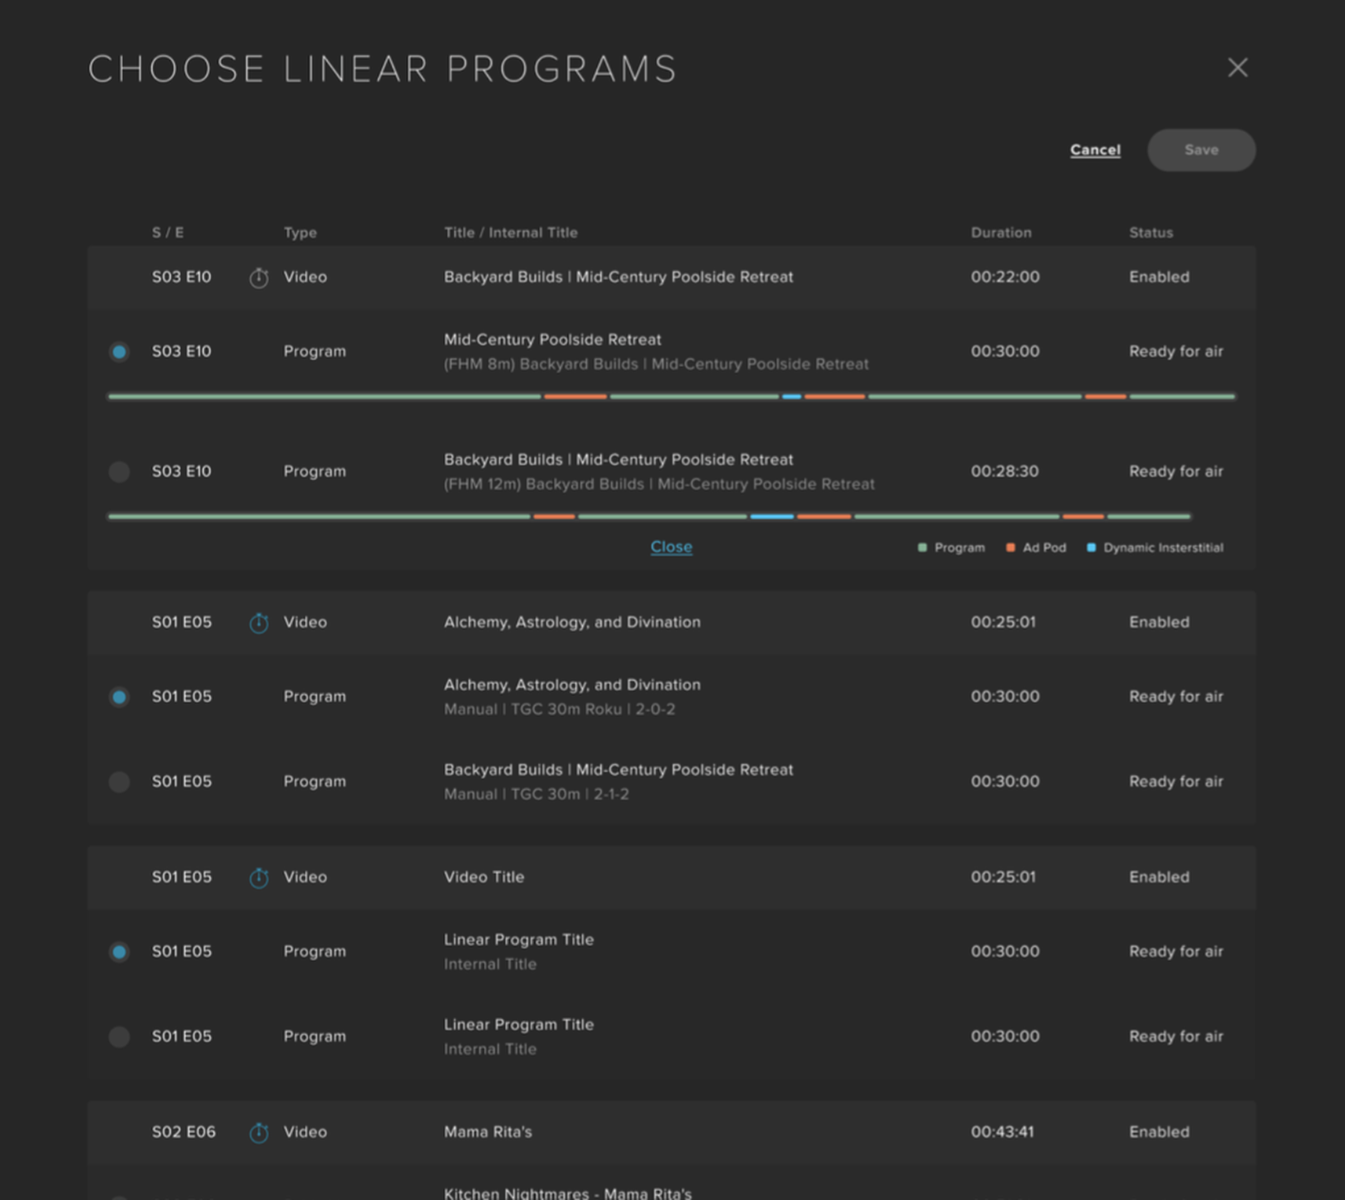Click the Status column header
1345x1200 pixels.
(1150, 232)
